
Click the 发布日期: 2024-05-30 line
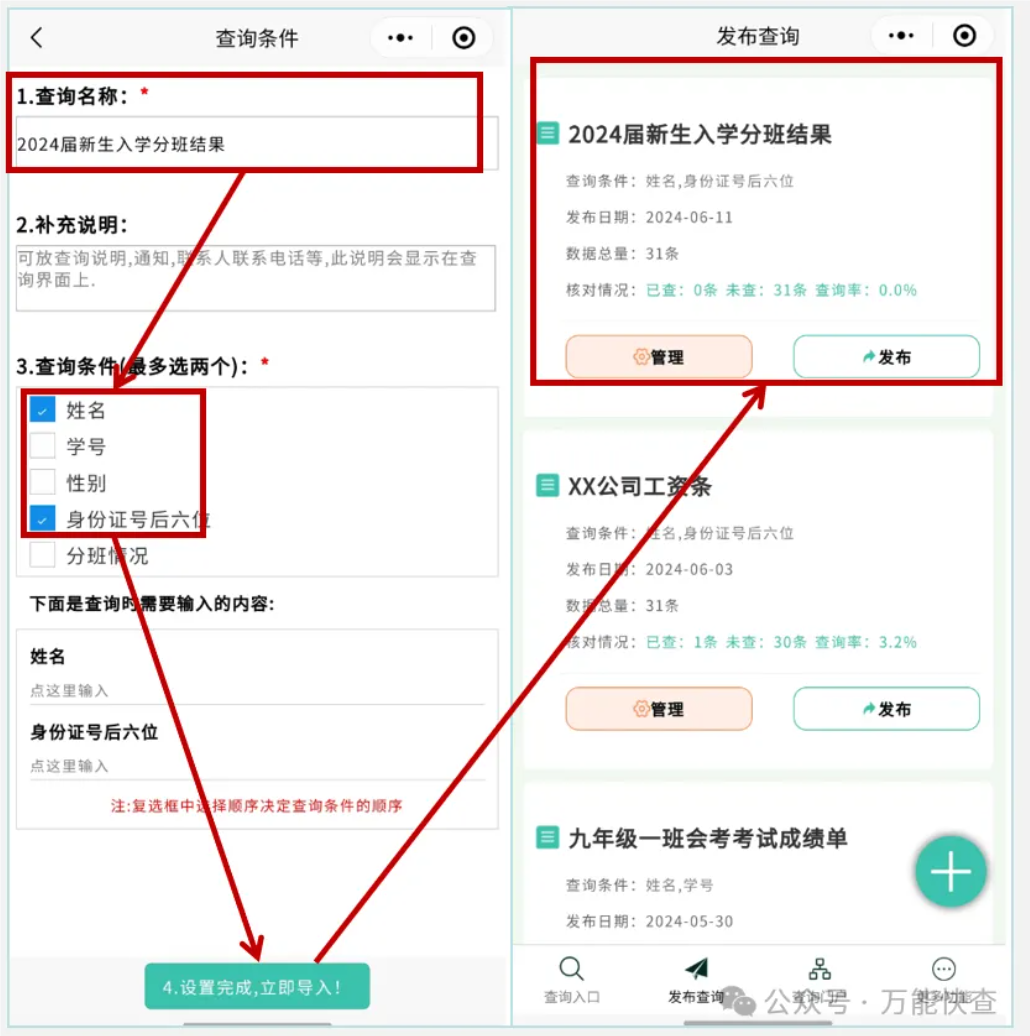coord(649,922)
